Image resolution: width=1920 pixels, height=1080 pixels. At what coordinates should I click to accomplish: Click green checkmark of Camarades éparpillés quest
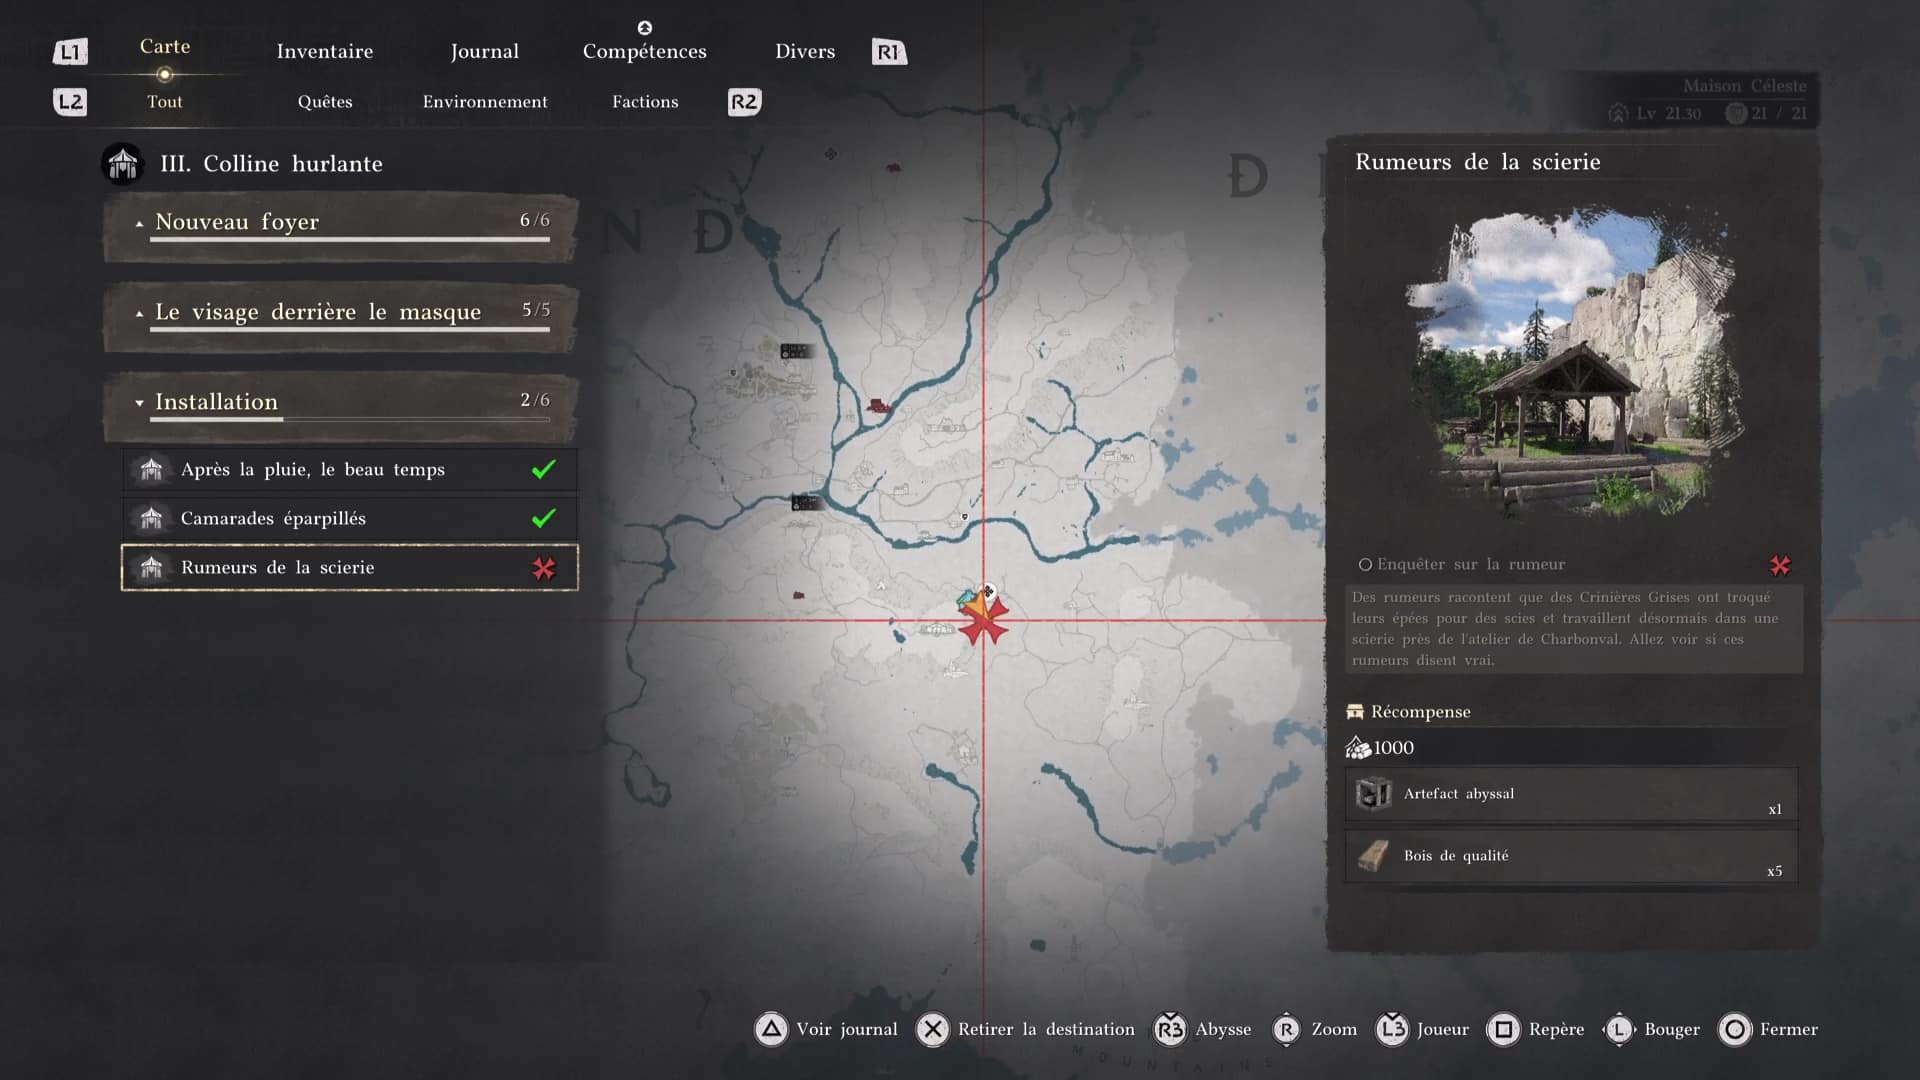pos(544,518)
